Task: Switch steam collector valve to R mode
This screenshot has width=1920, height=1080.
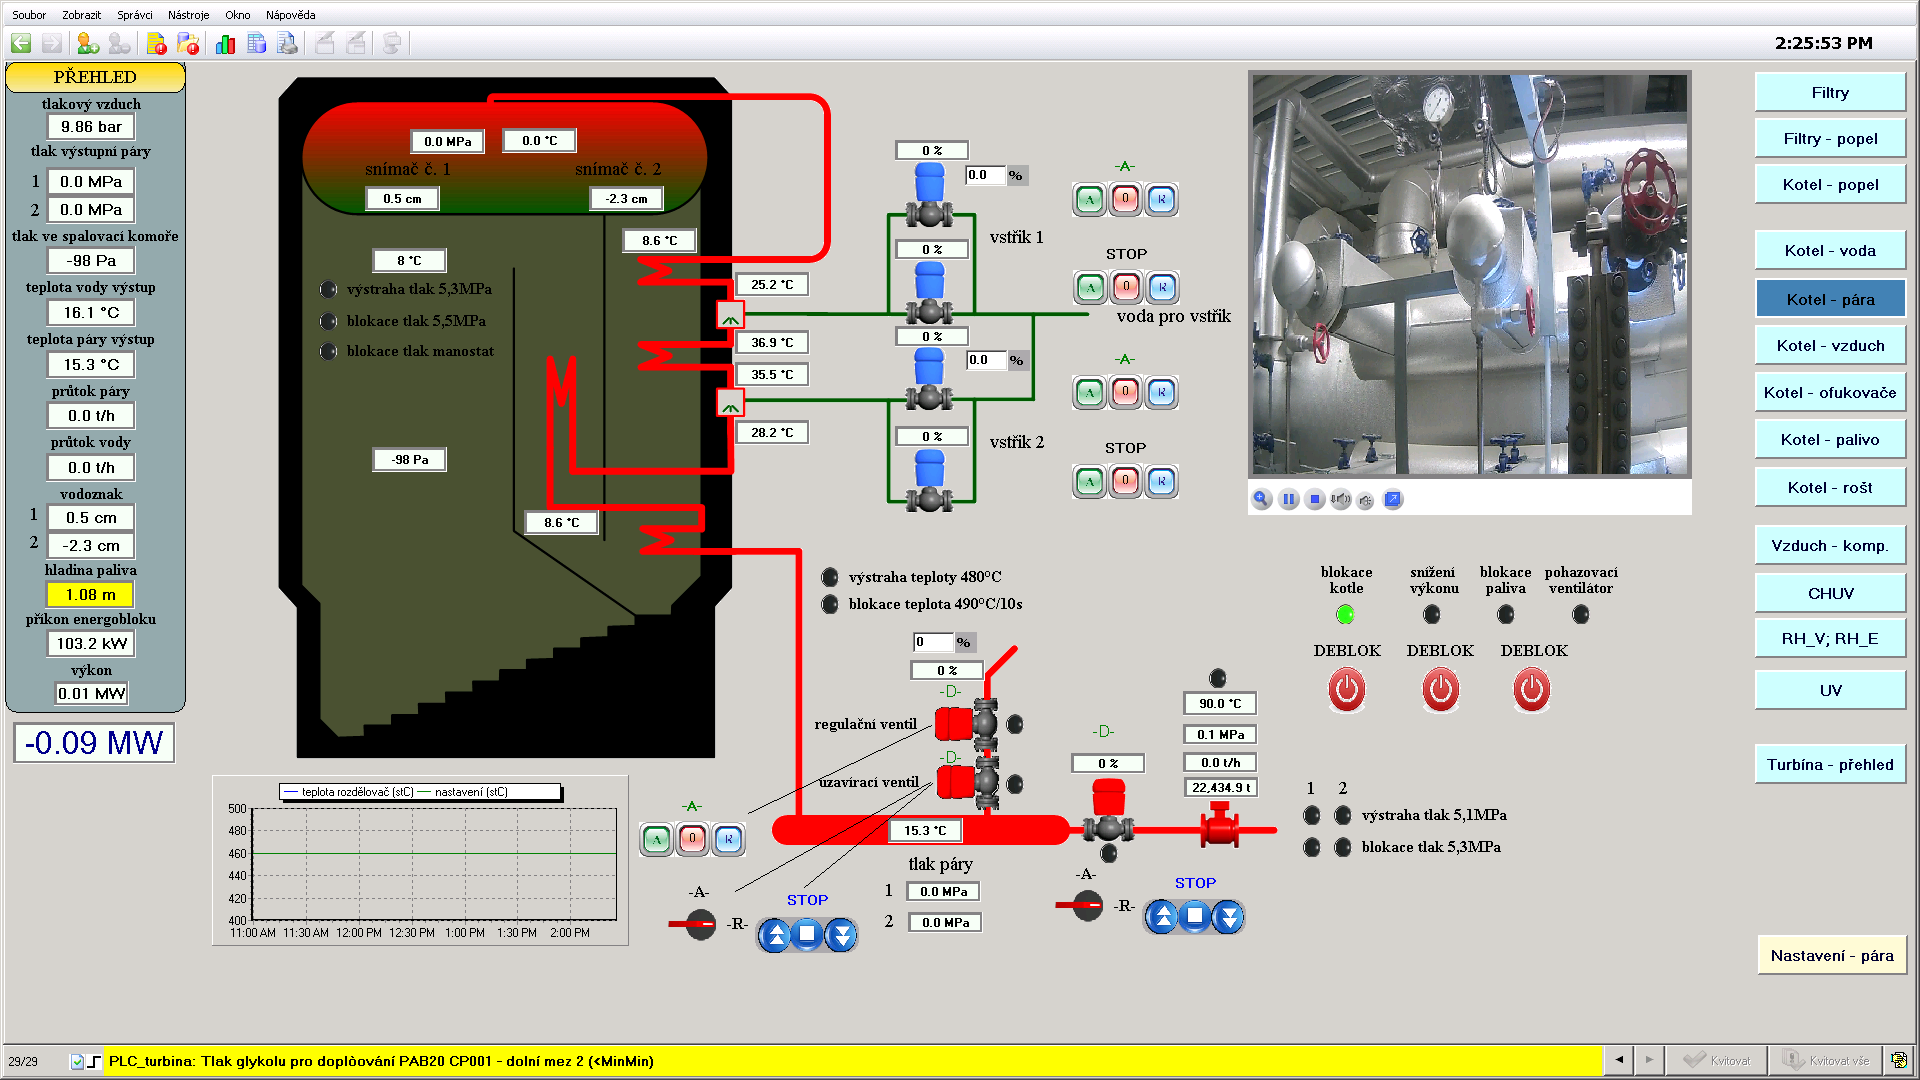Action: 728,839
